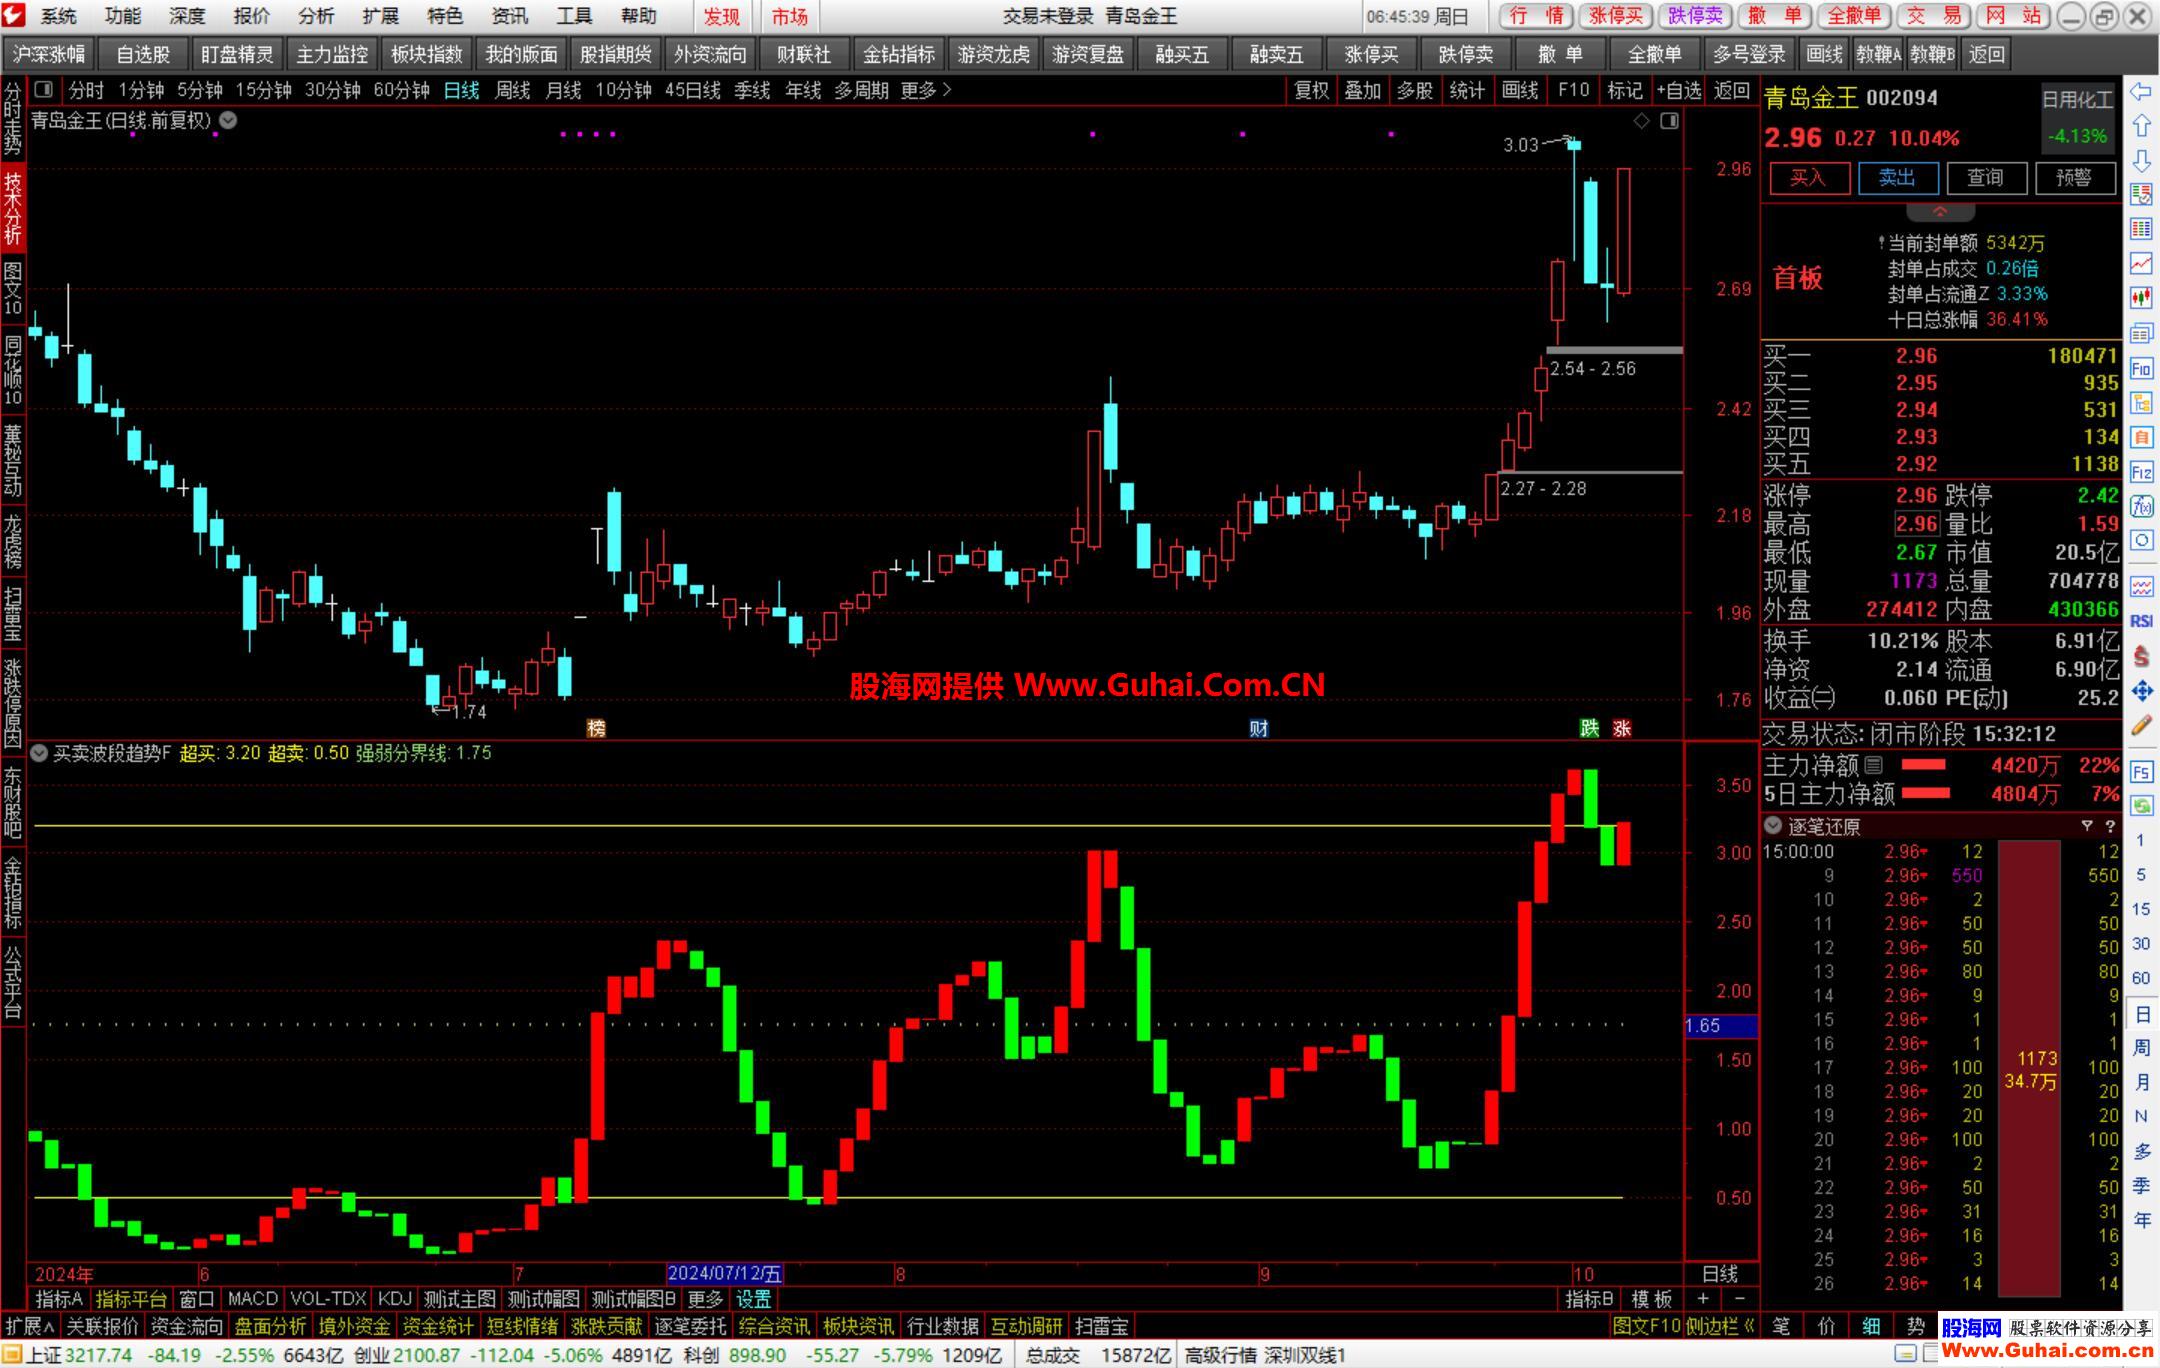Click the red dollar sign icon
The image size is (2160, 1368).
click(2141, 656)
